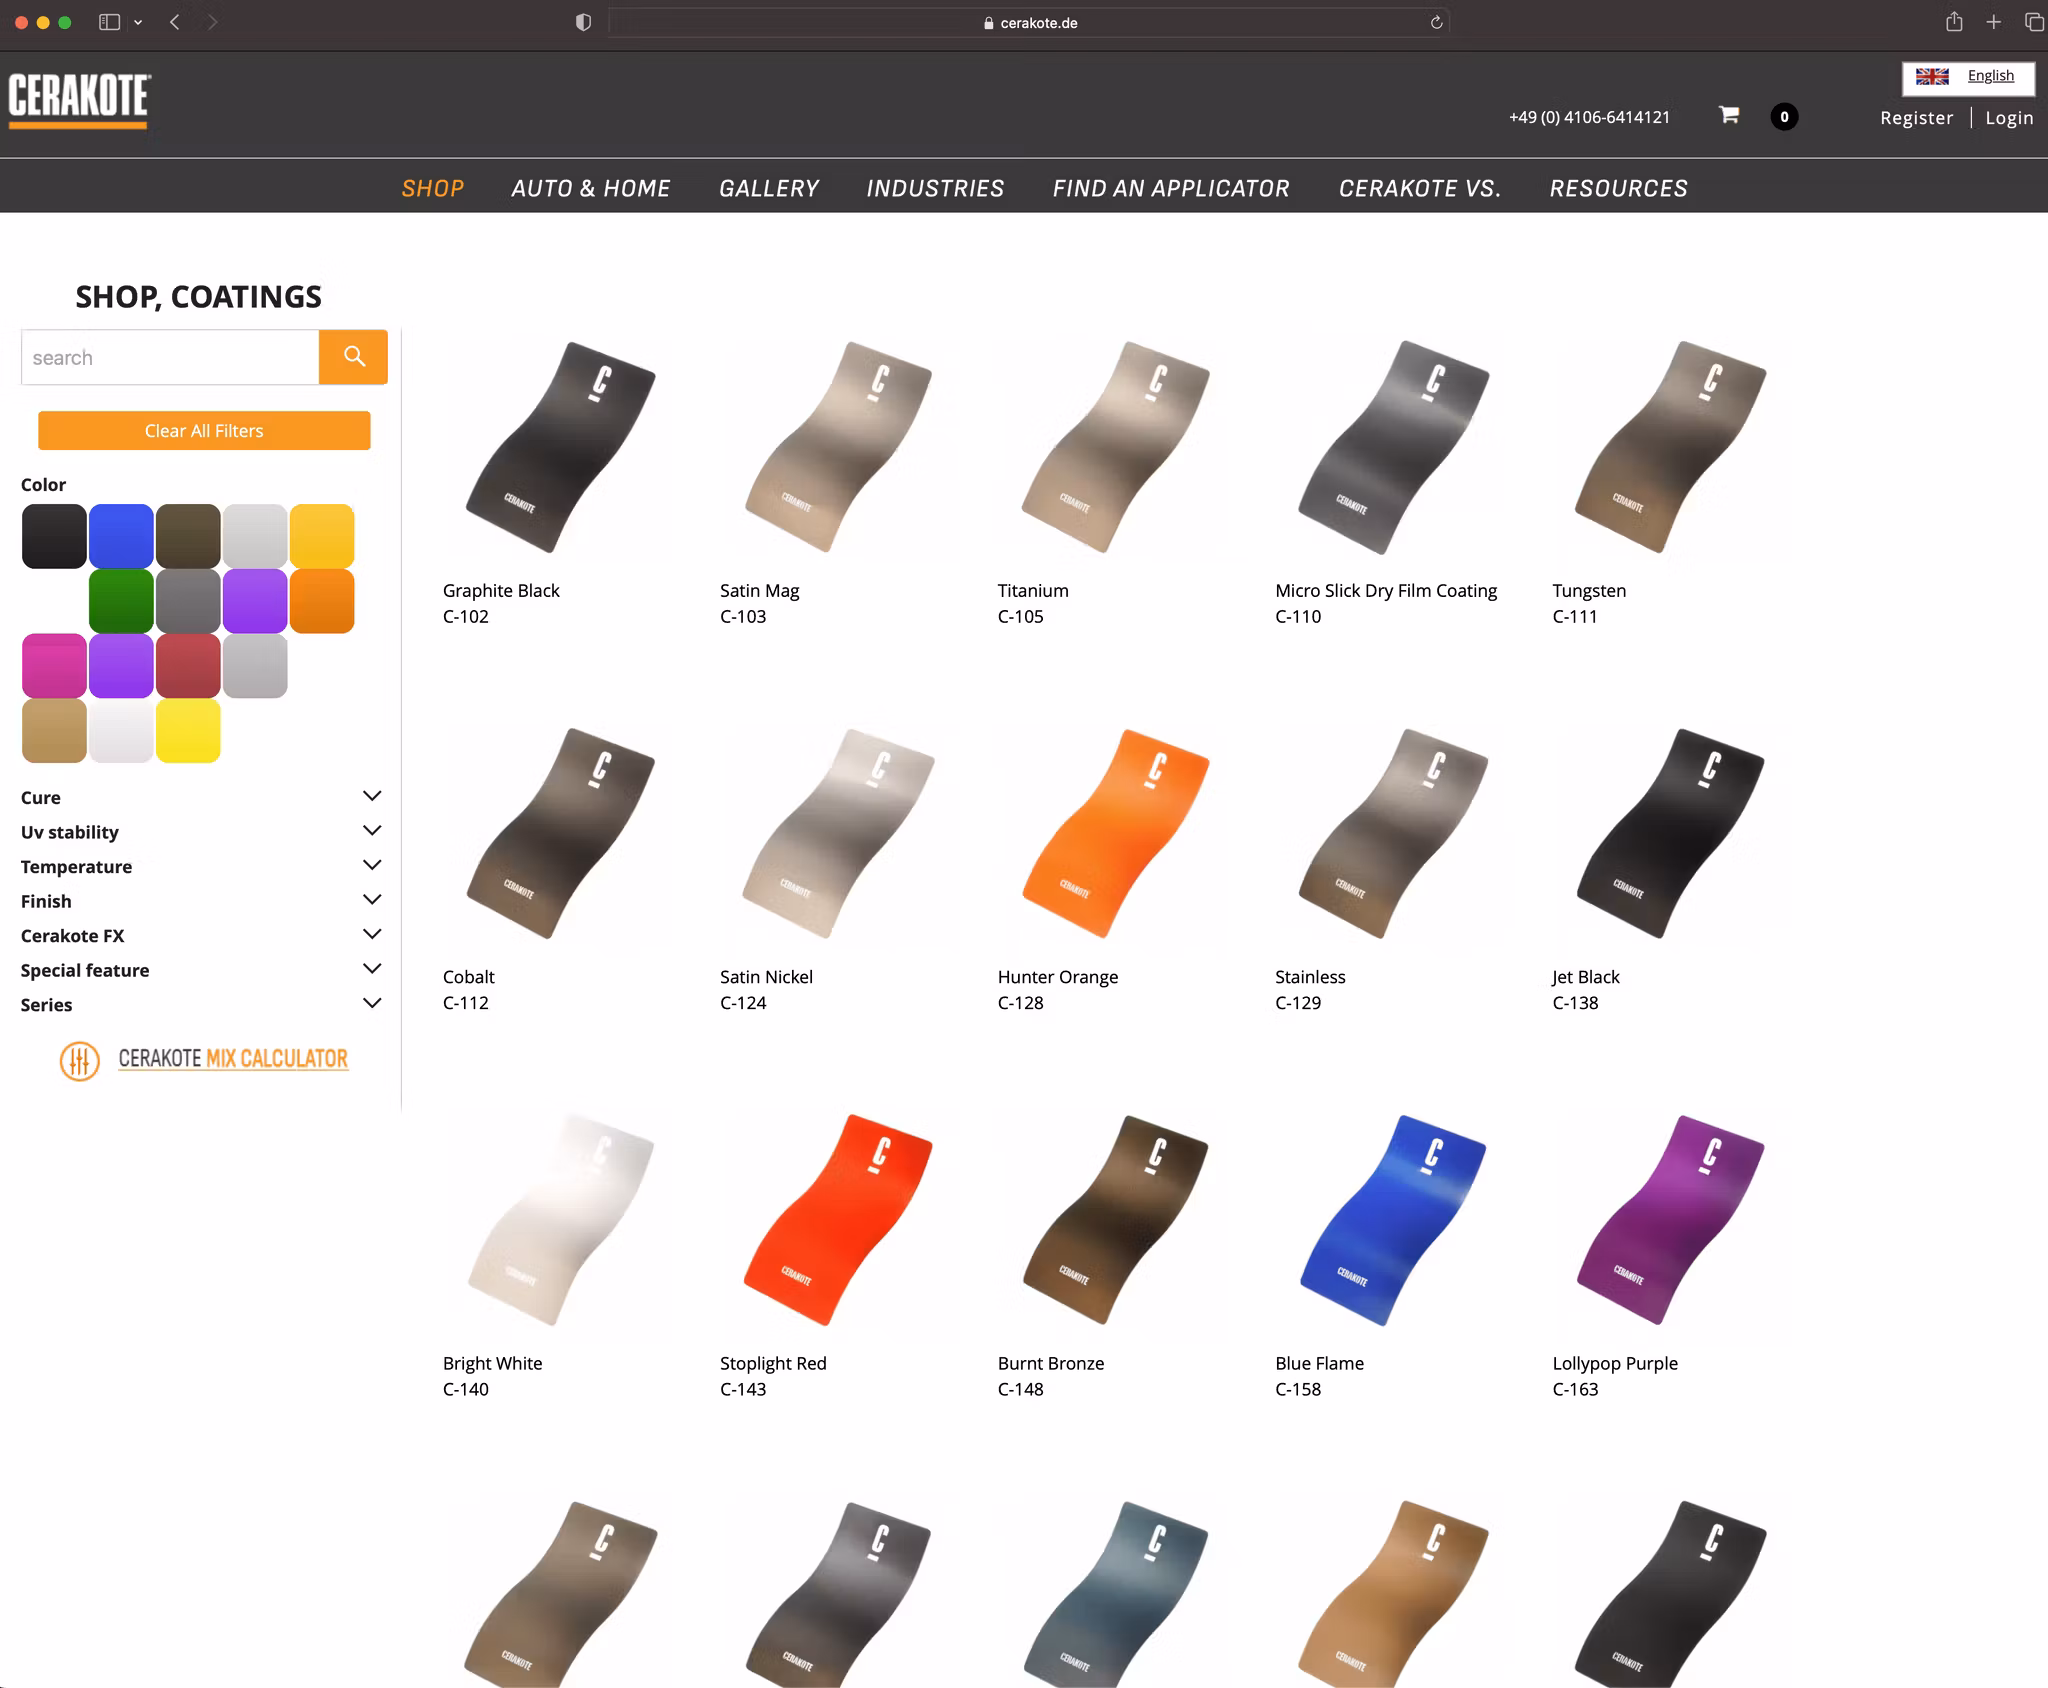This screenshot has height=1688, width=2048.
Task: Open the Safari share icon
Action: point(1953,22)
